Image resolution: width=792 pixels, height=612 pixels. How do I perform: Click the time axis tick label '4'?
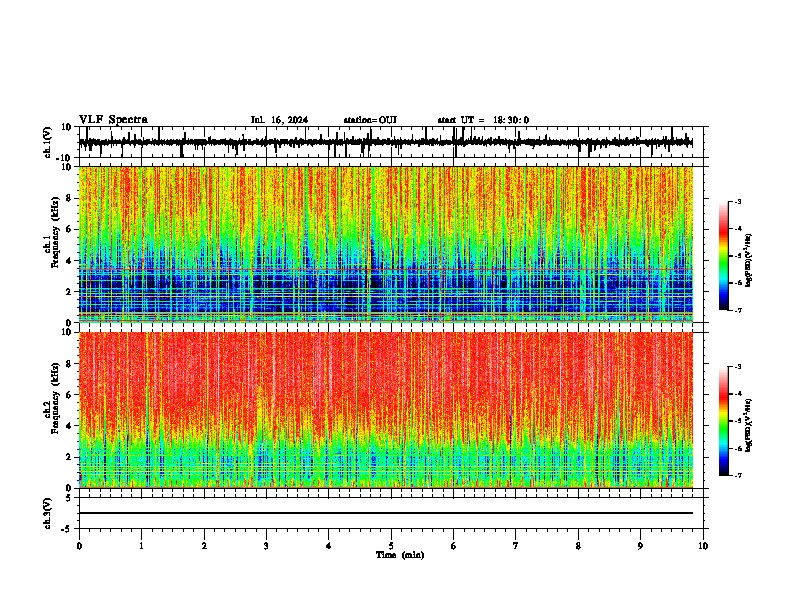(x=329, y=546)
